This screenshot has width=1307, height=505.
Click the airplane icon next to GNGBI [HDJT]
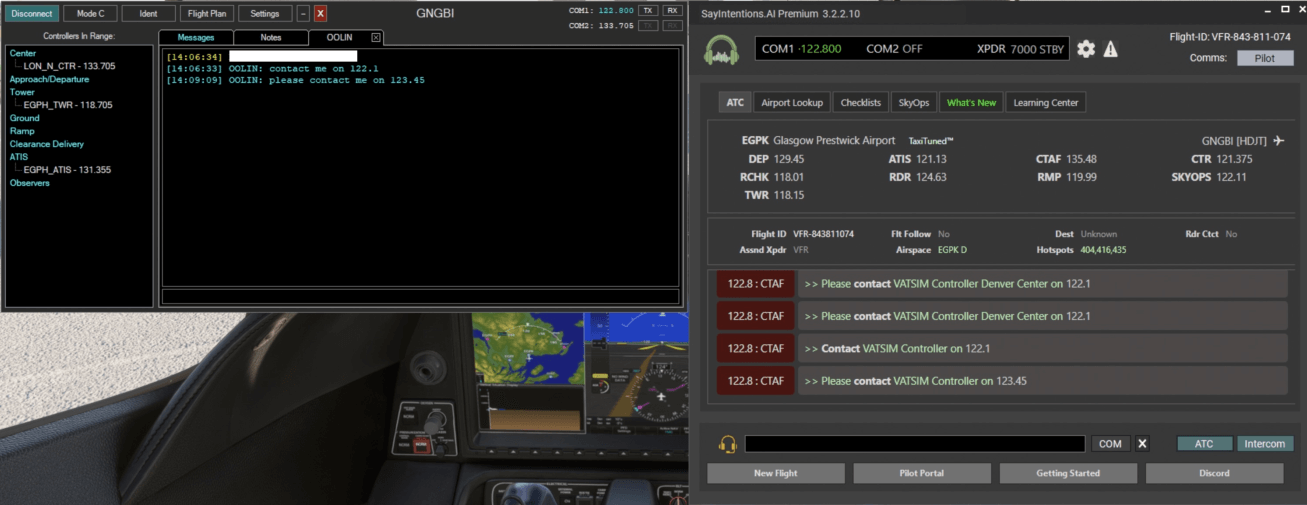pos(1279,141)
